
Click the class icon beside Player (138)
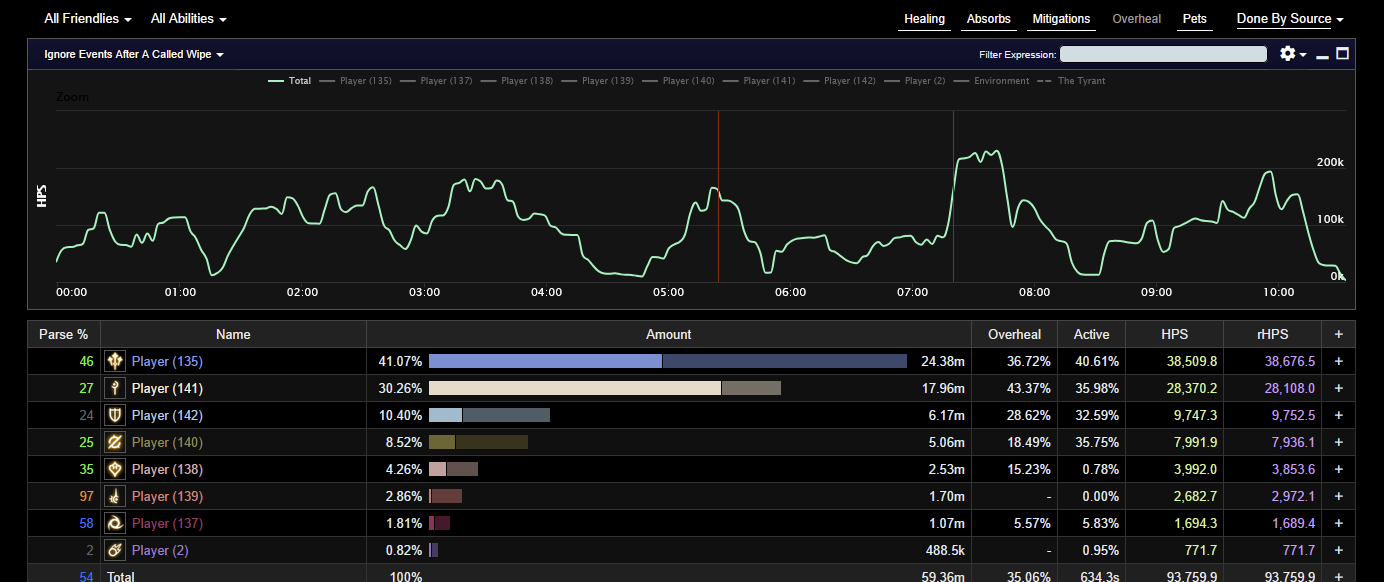pyautogui.click(x=115, y=469)
